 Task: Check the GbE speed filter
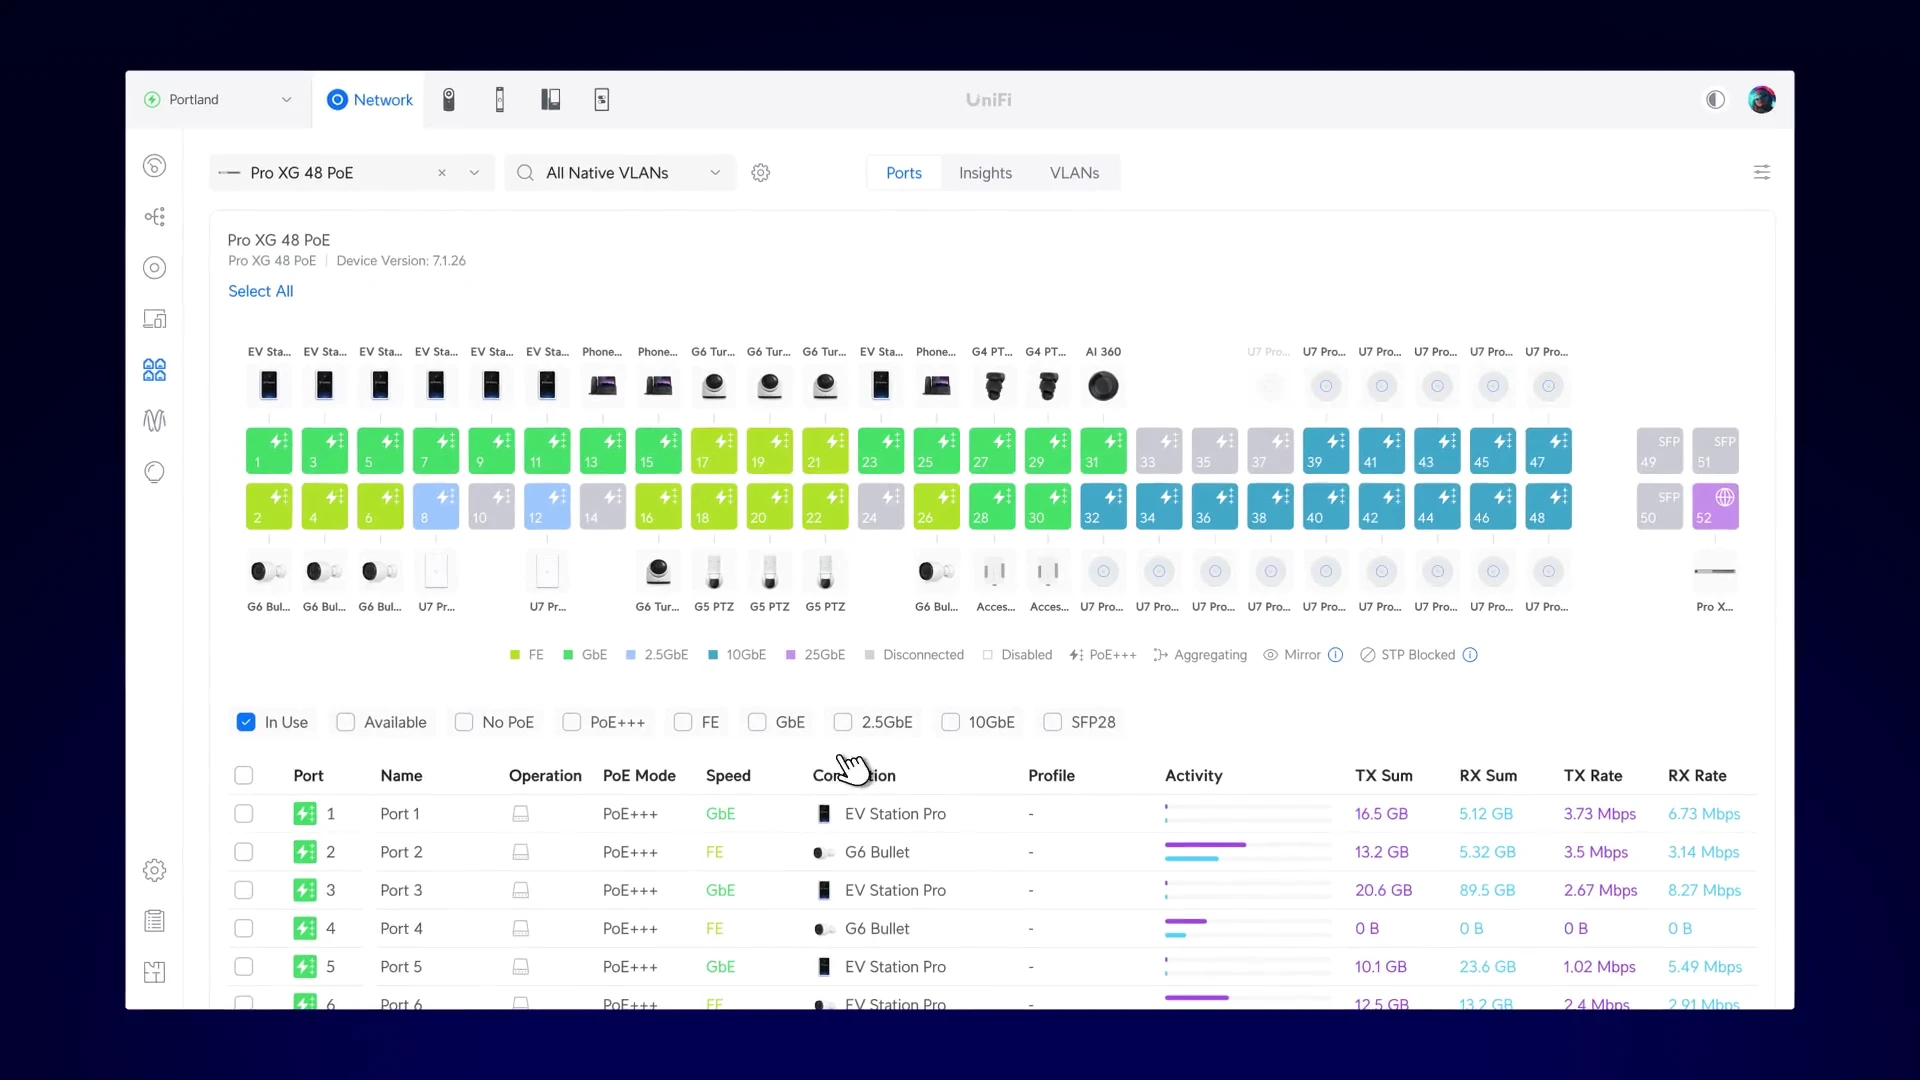click(757, 722)
